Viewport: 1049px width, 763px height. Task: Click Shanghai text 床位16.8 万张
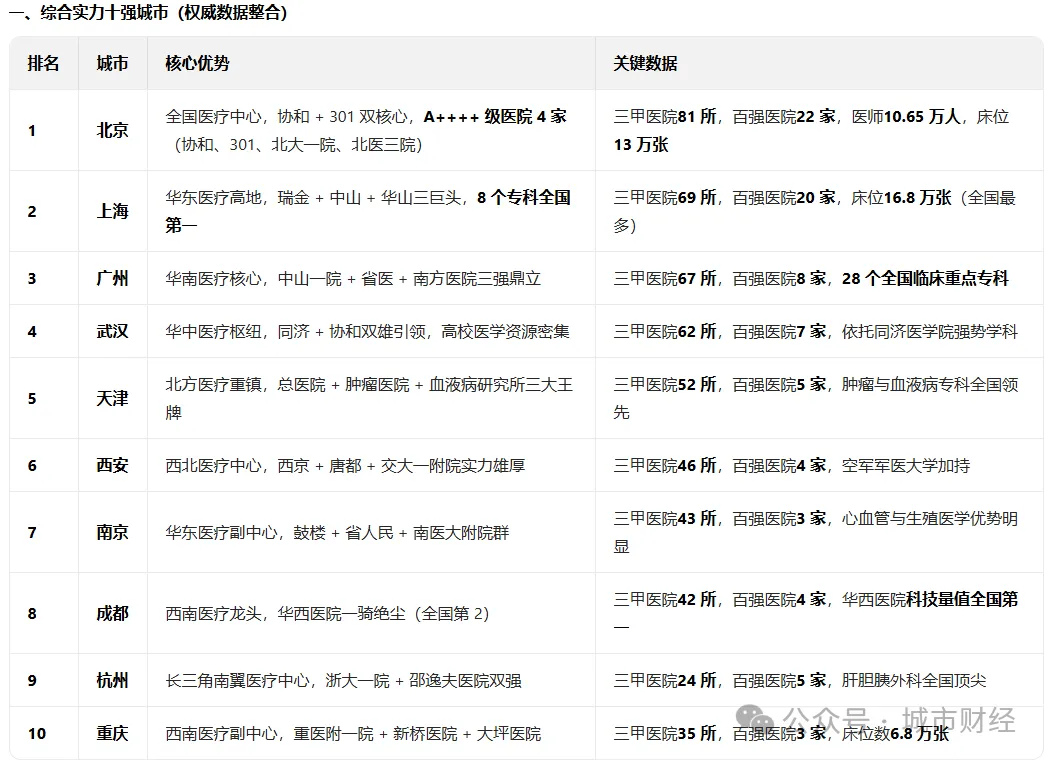click(901, 197)
